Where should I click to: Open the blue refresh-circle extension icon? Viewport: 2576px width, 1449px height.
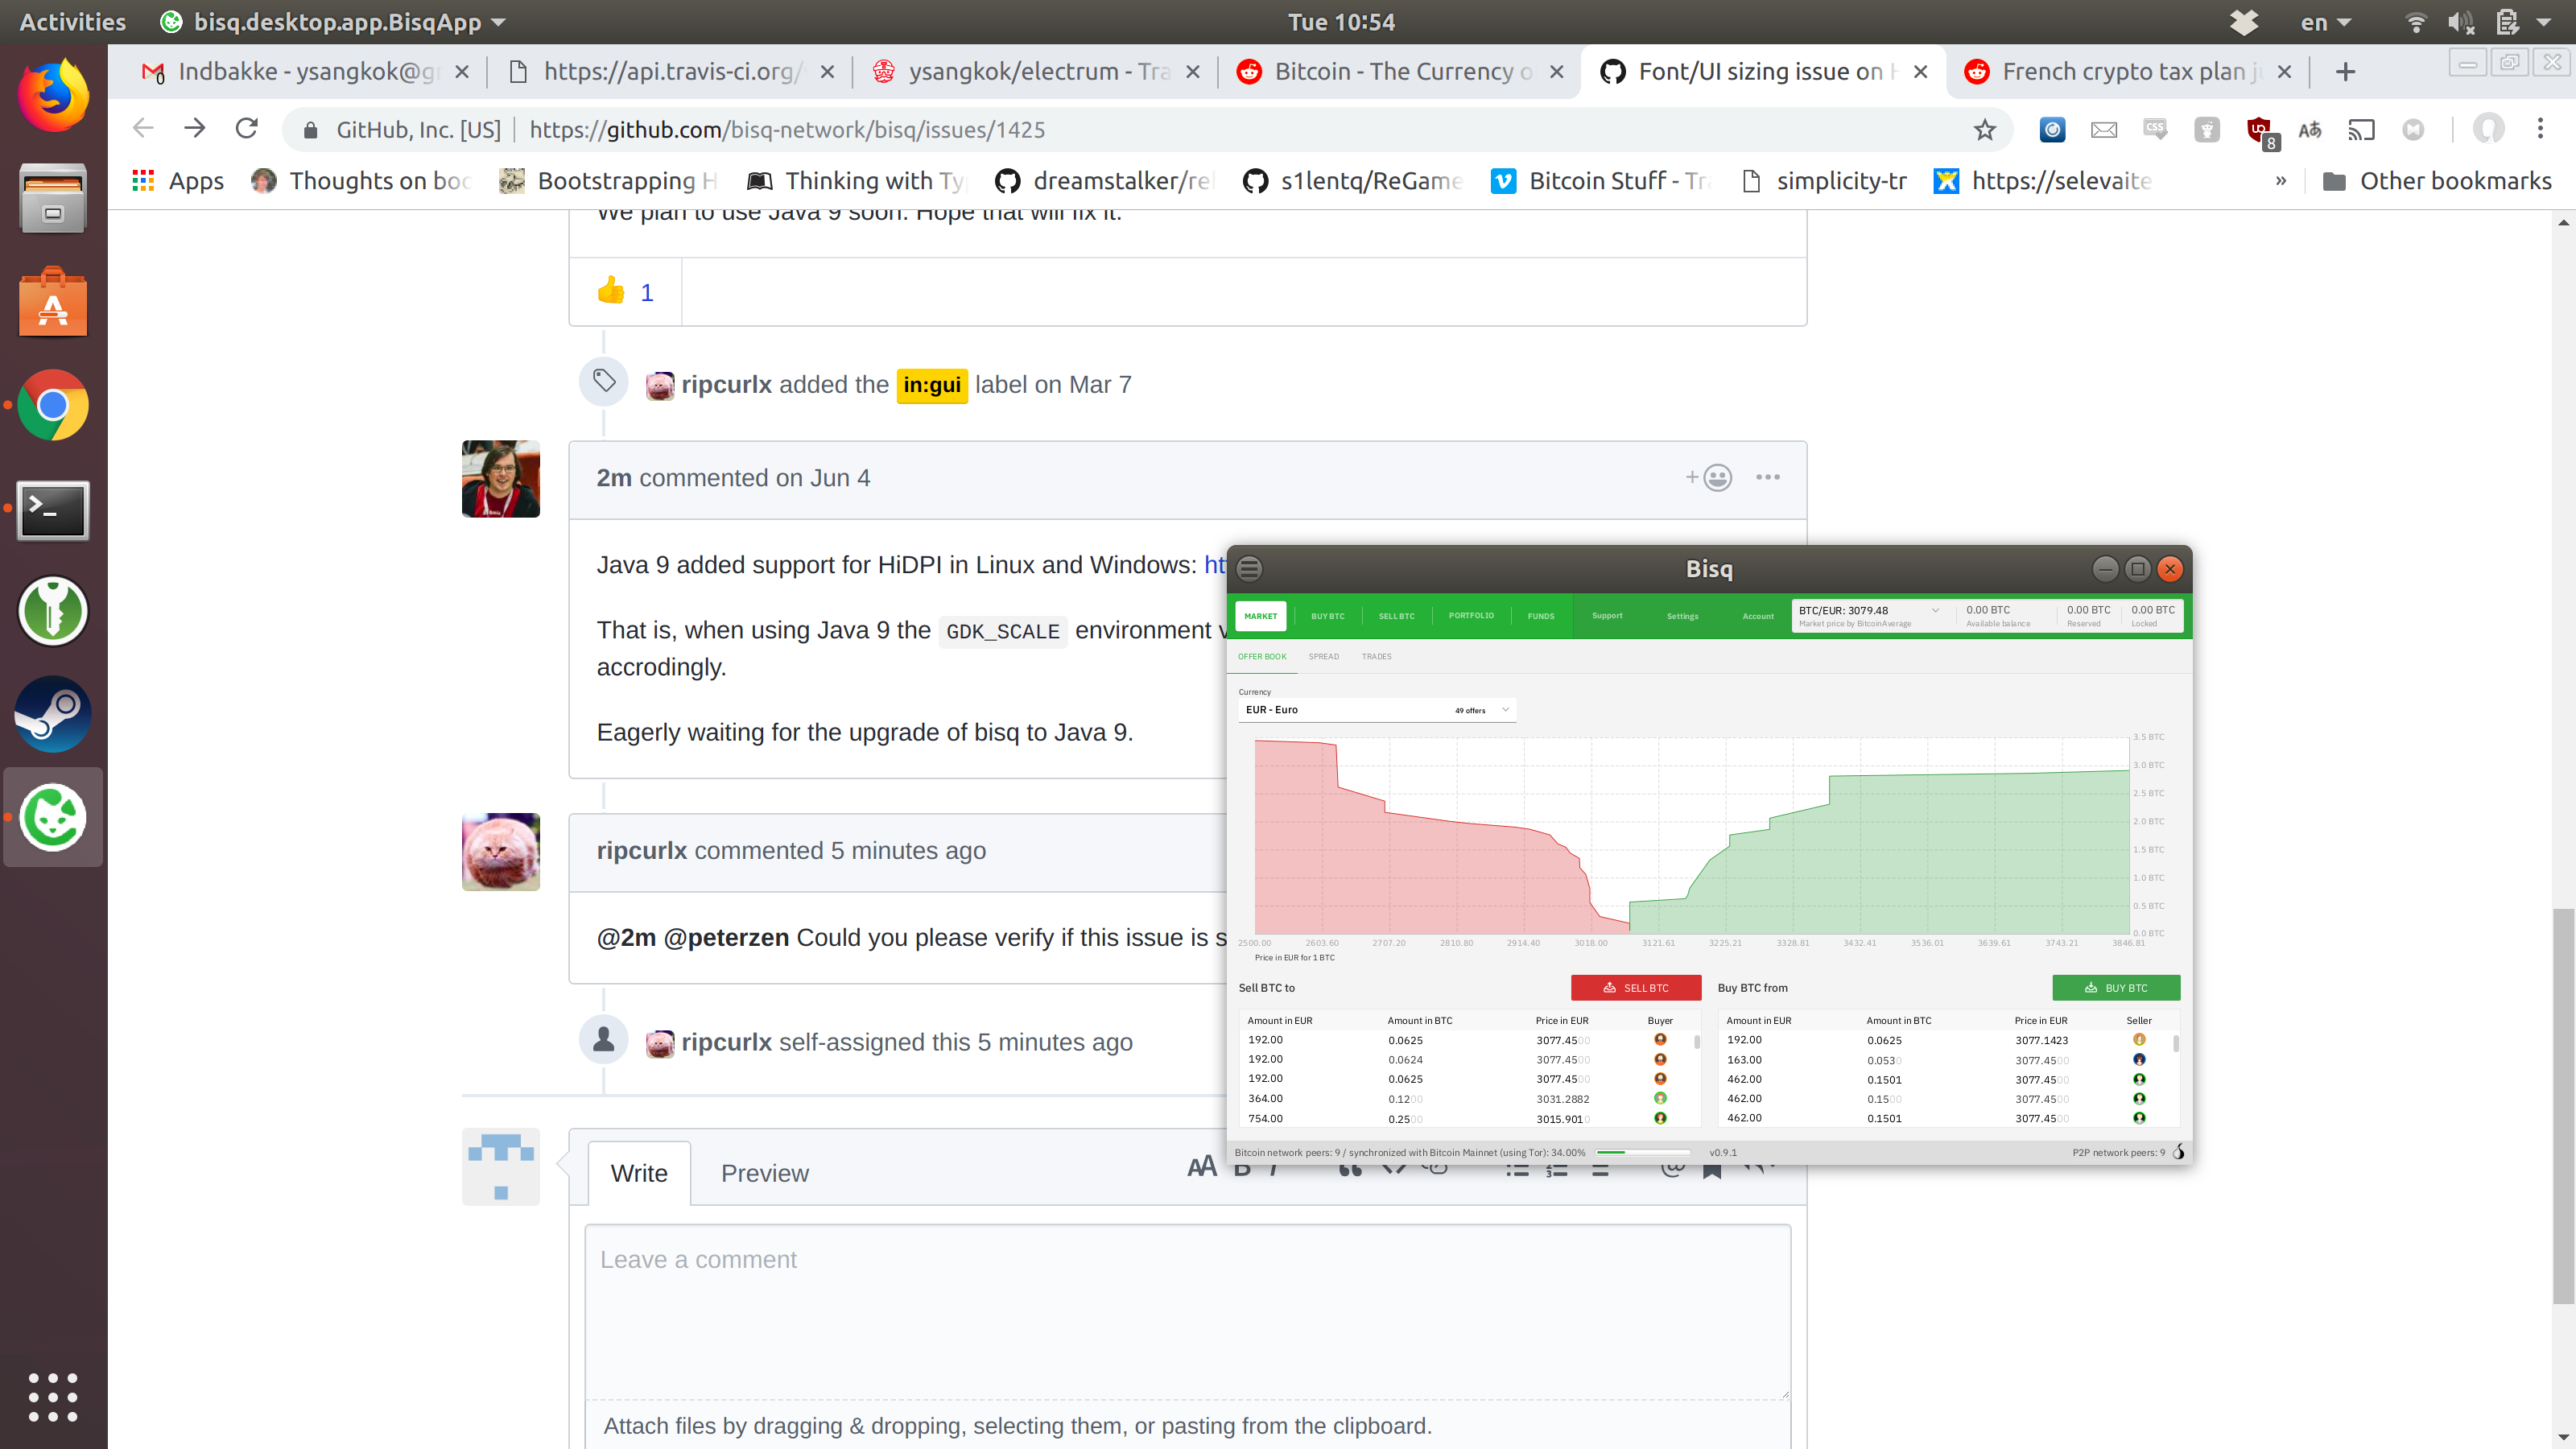point(2053,129)
